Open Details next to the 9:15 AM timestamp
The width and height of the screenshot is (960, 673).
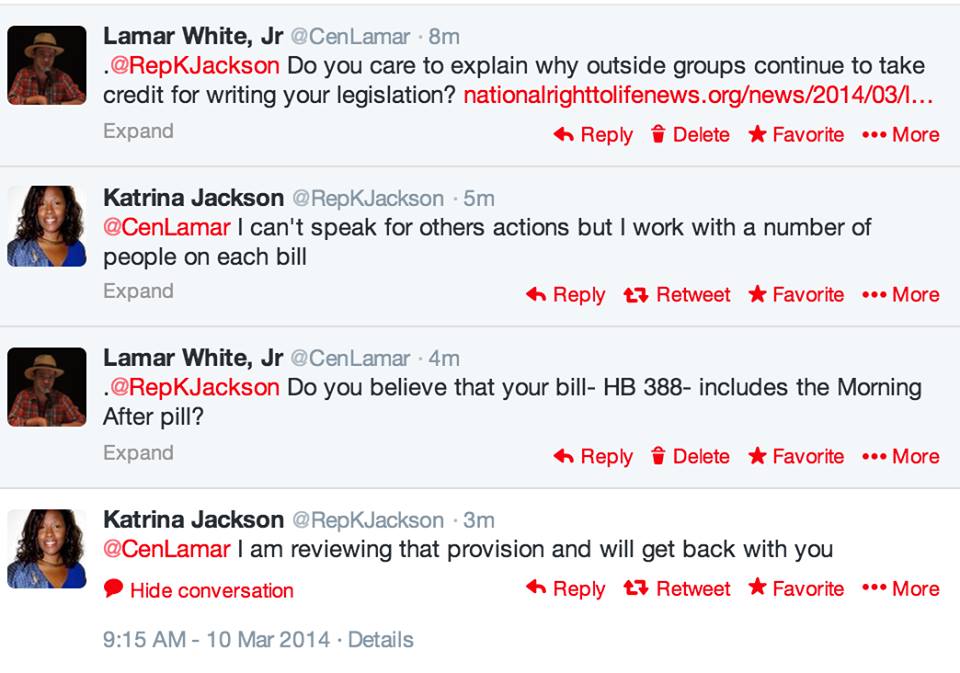(x=380, y=640)
